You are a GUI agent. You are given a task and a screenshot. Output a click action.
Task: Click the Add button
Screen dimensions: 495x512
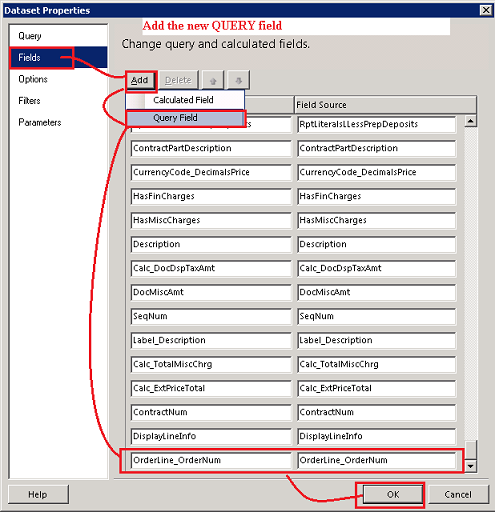[x=140, y=80]
